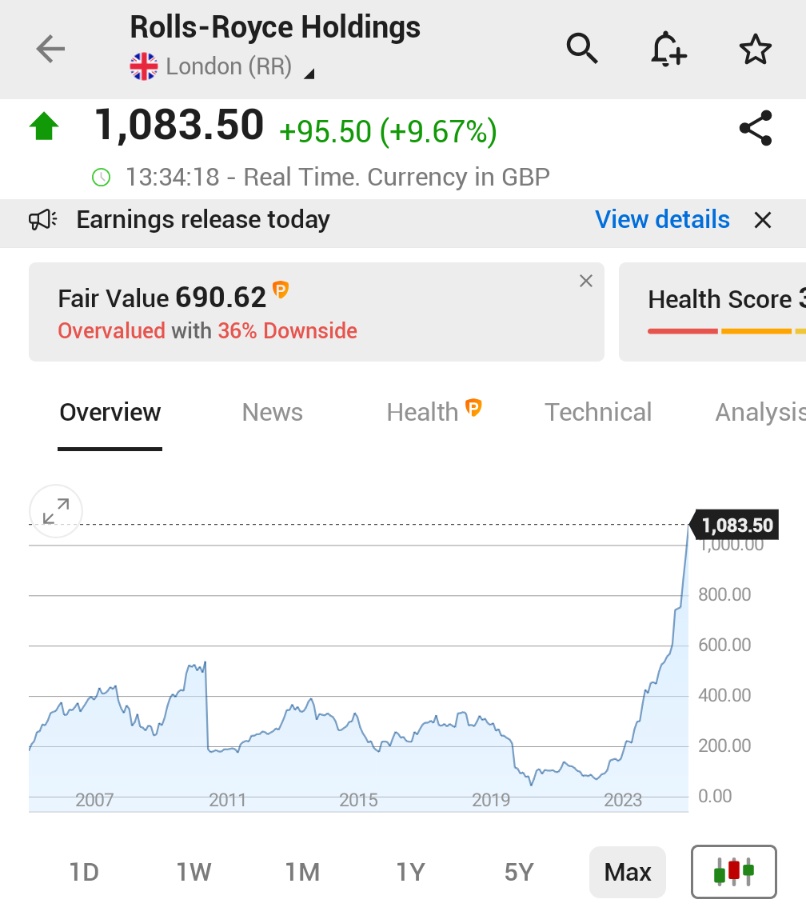The width and height of the screenshot is (806, 919).
Task: Switch to the Technical tab
Action: 598,412
